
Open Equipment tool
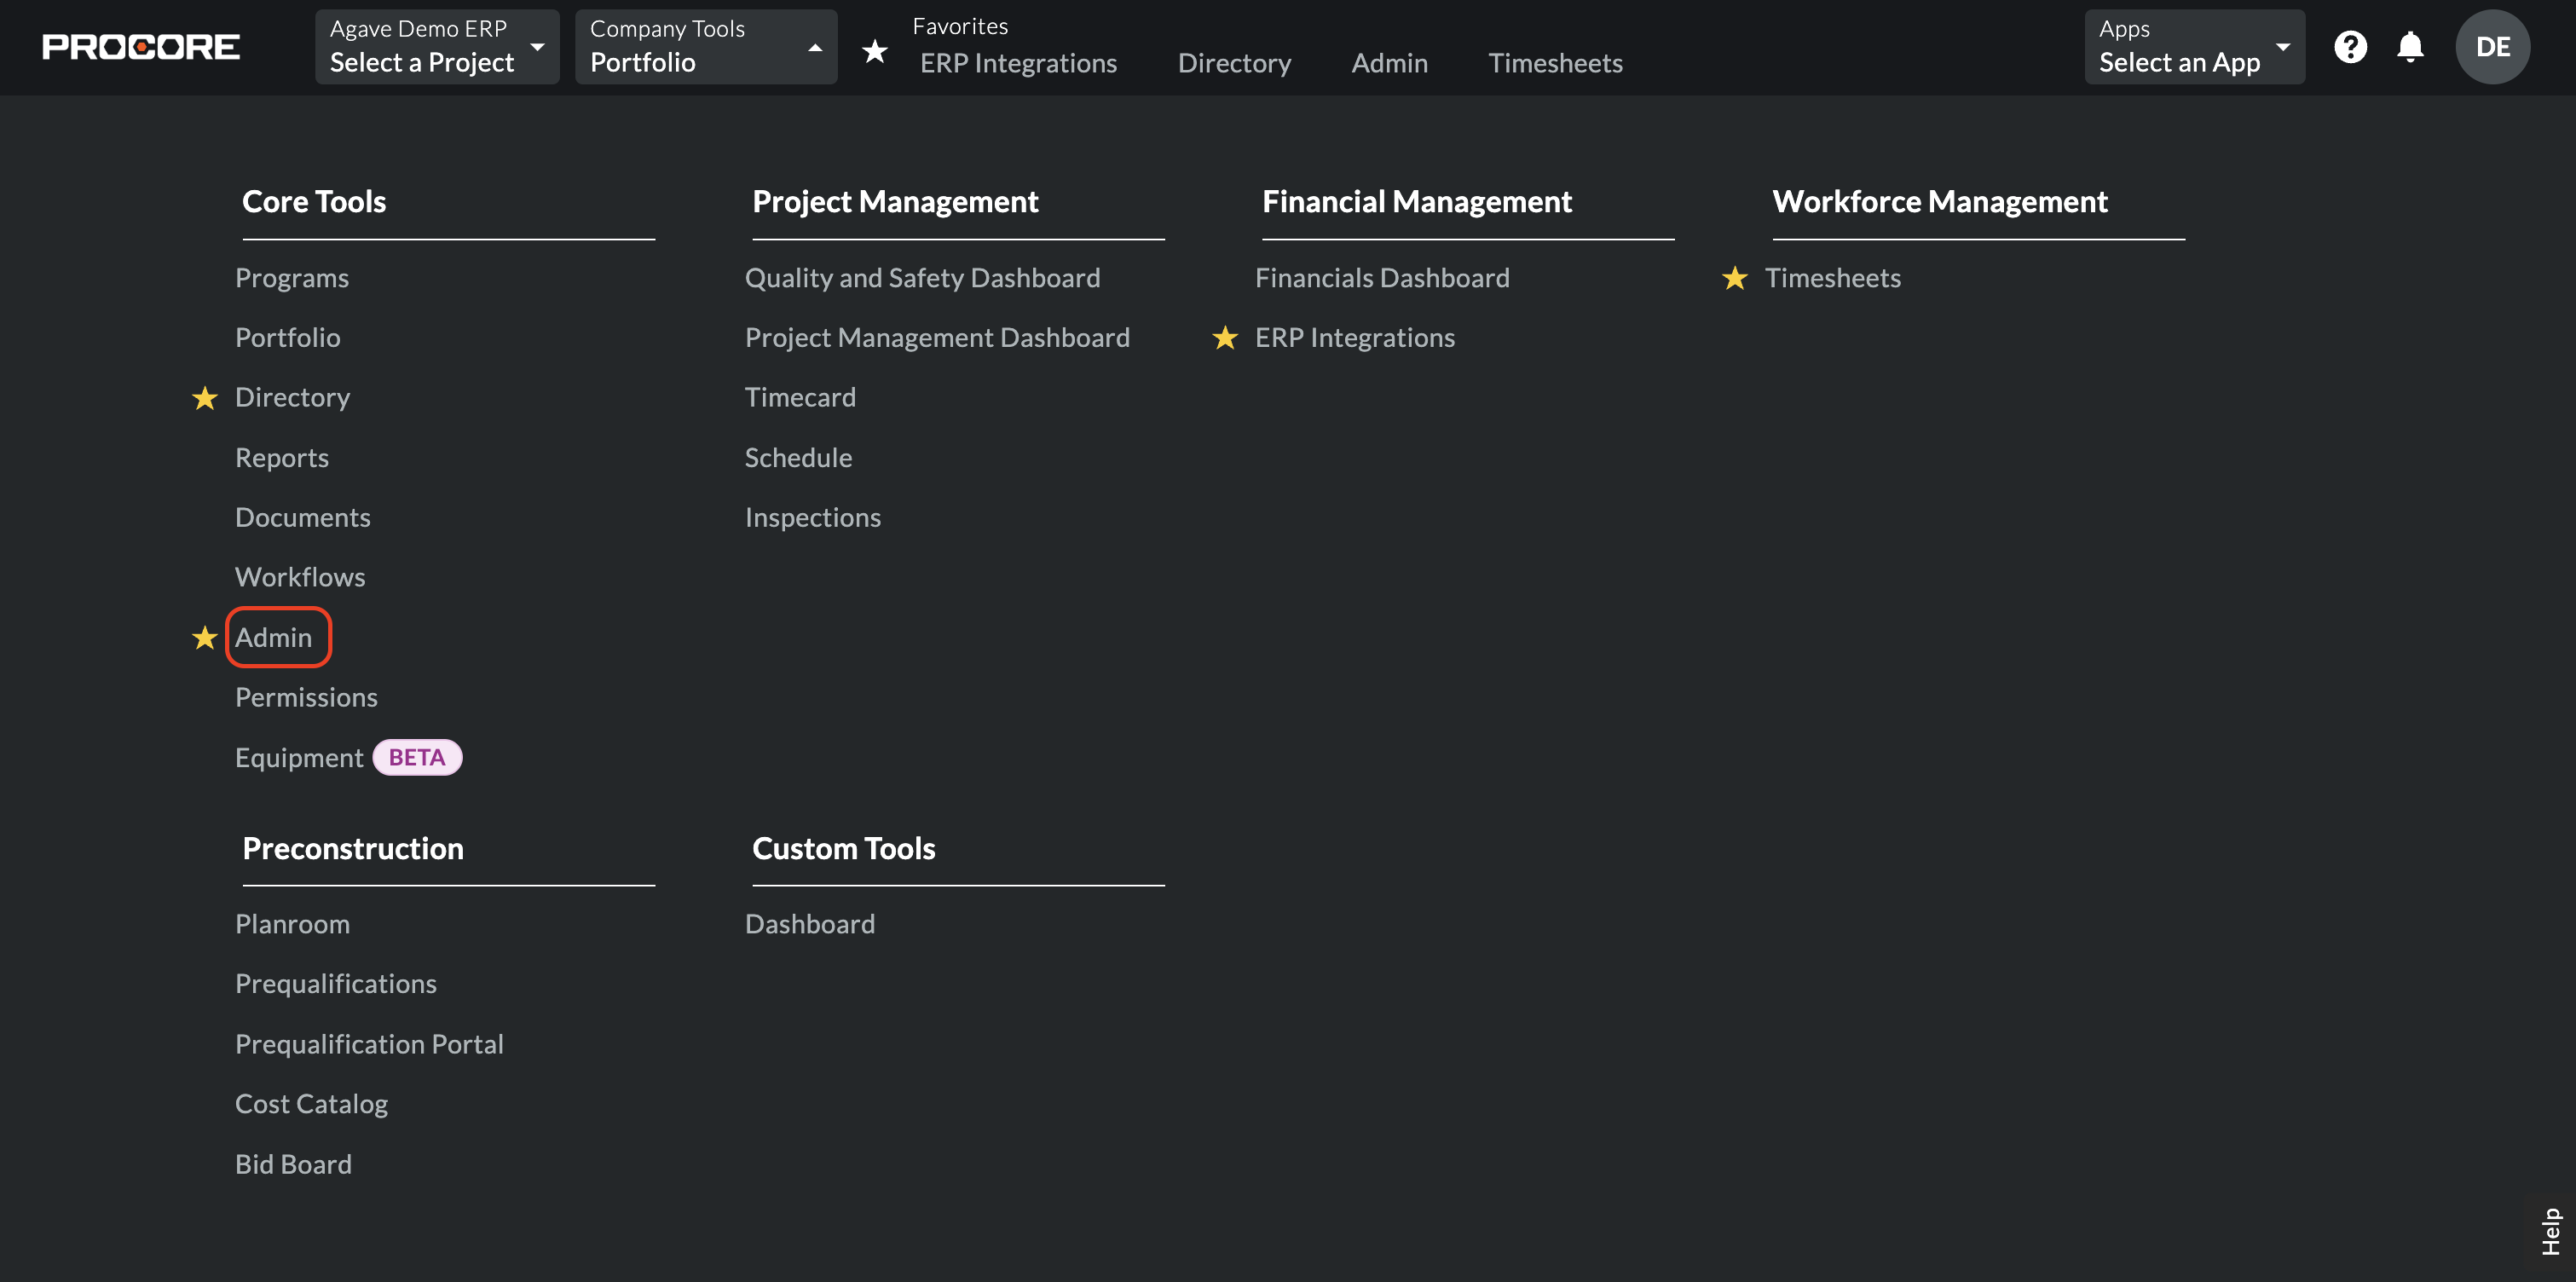[299, 758]
